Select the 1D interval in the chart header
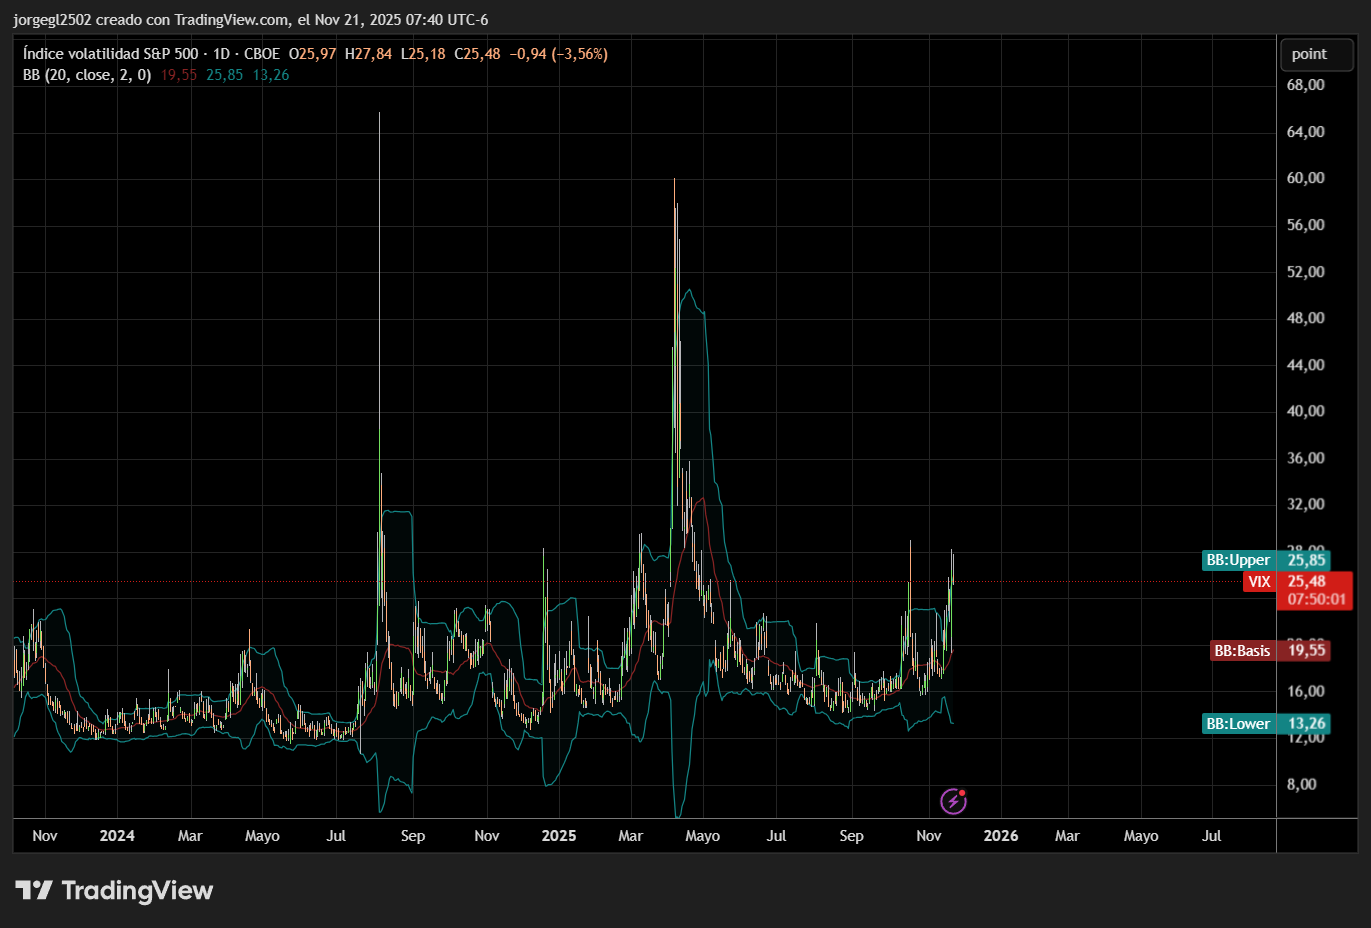1371x928 pixels. point(221,54)
